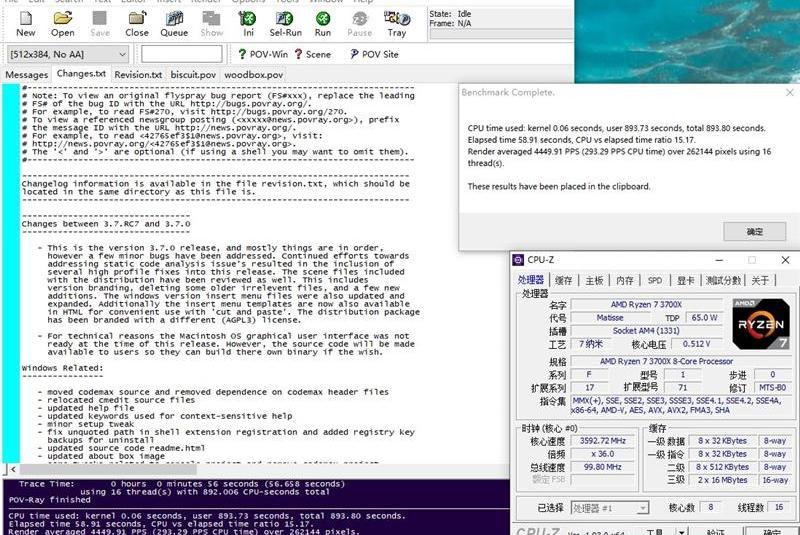Image resolution: width=800 pixels, height=535 pixels.
Task: Start rendering with the Run icon
Action: click(322, 24)
